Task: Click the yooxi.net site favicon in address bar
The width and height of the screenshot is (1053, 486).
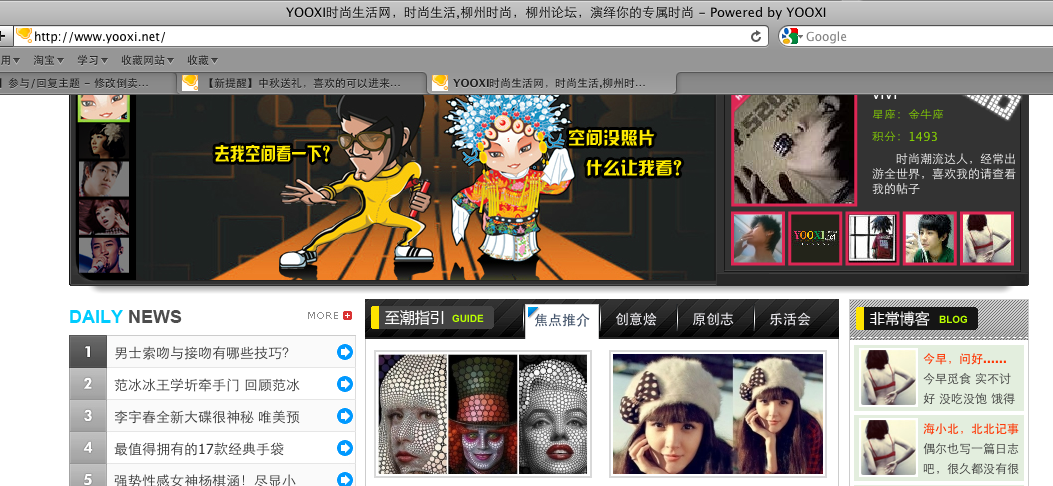Action: (24, 36)
